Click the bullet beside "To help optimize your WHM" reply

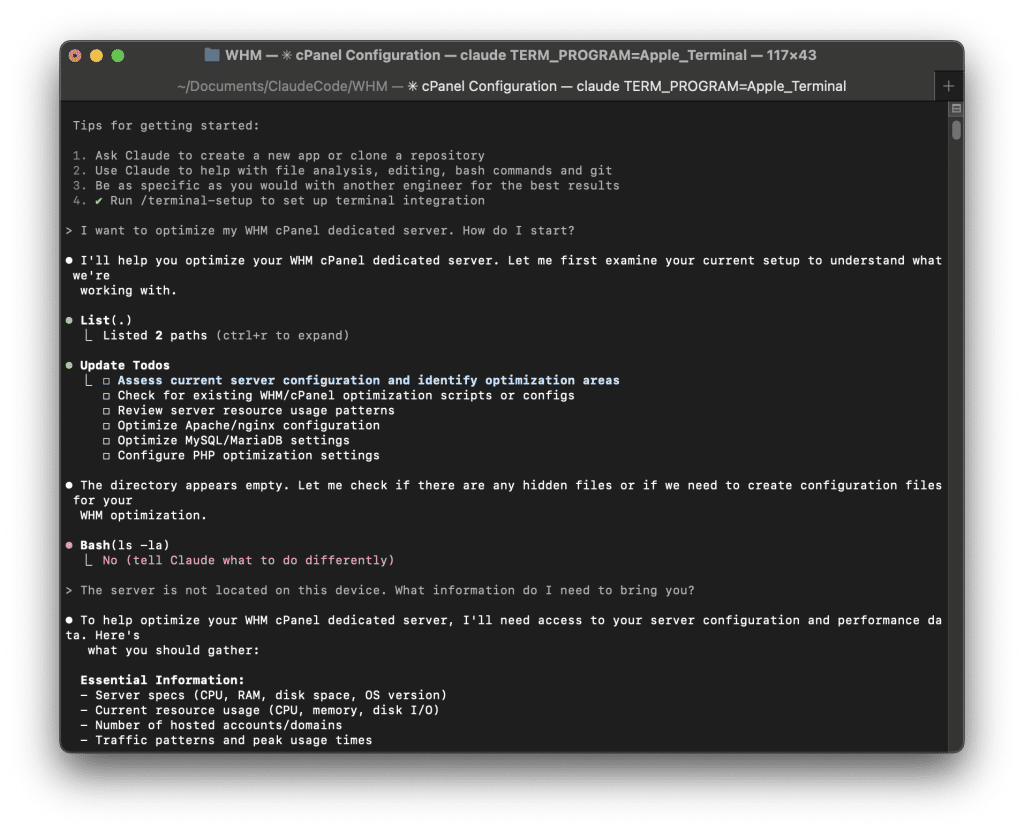coord(68,620)
